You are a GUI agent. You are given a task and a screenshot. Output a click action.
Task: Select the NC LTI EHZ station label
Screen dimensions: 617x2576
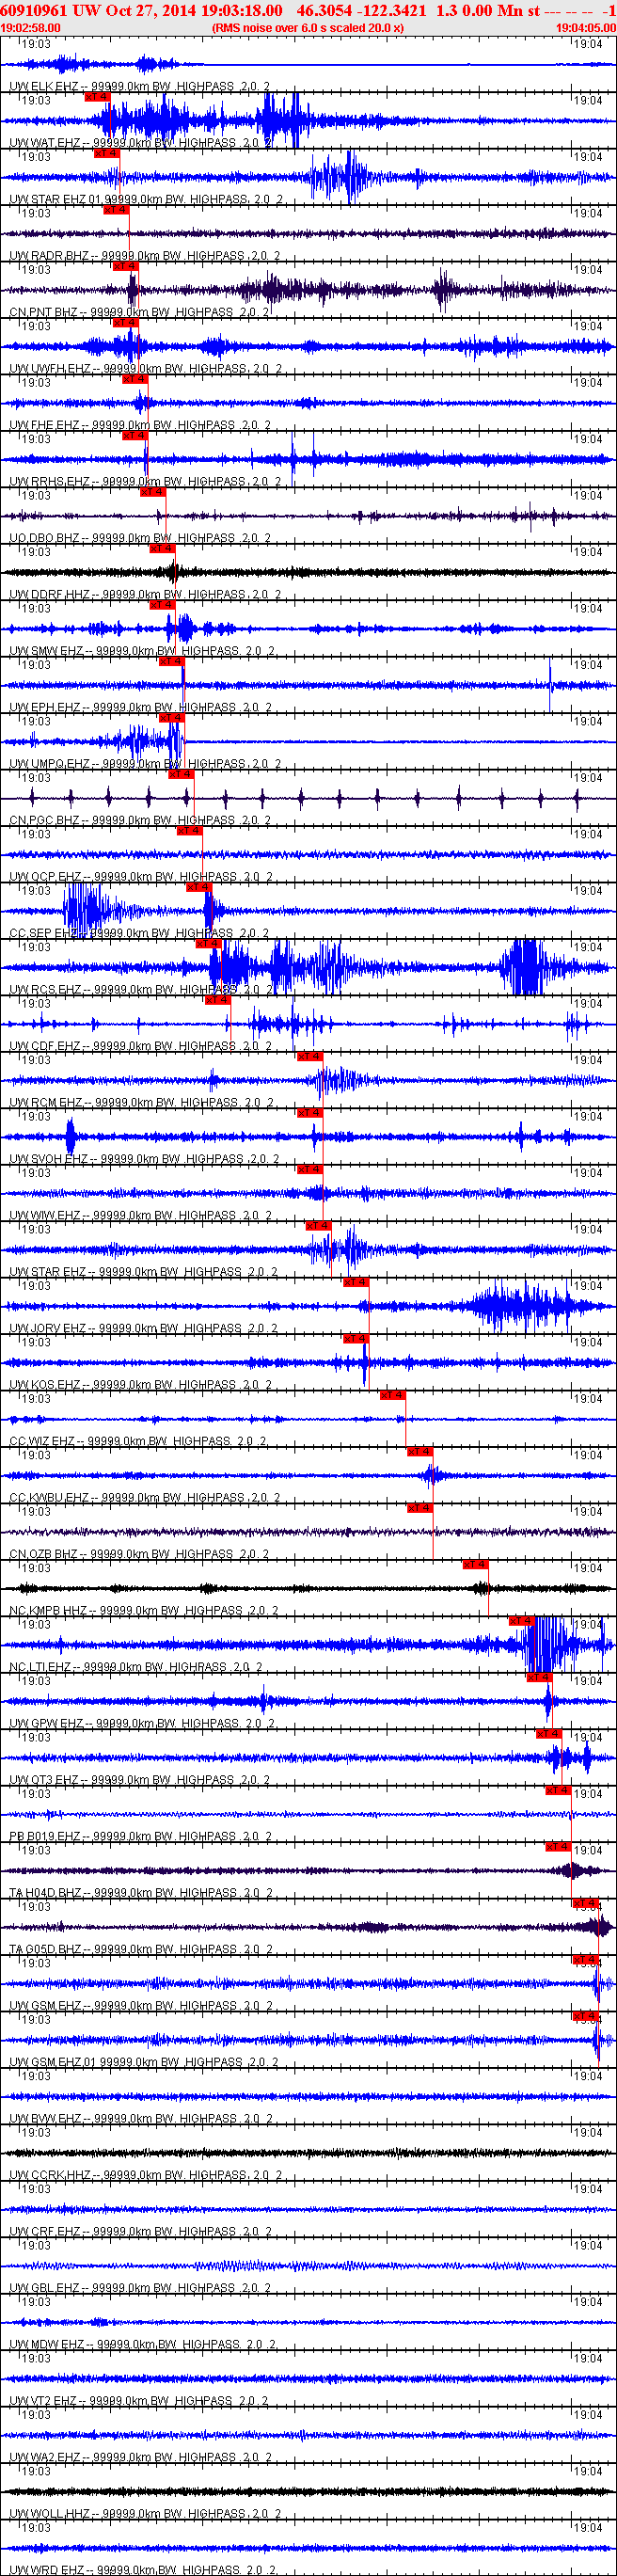[x=136, y=1667]
